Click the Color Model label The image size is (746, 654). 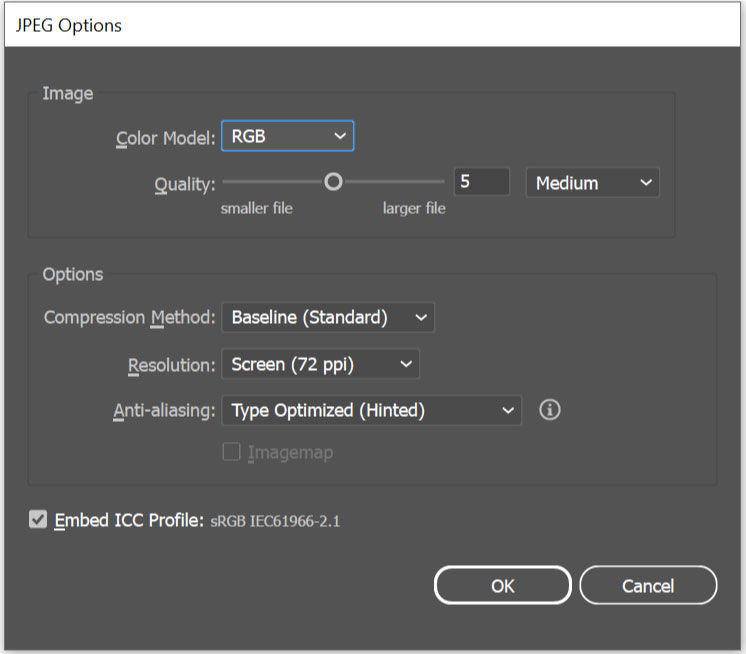165,137
